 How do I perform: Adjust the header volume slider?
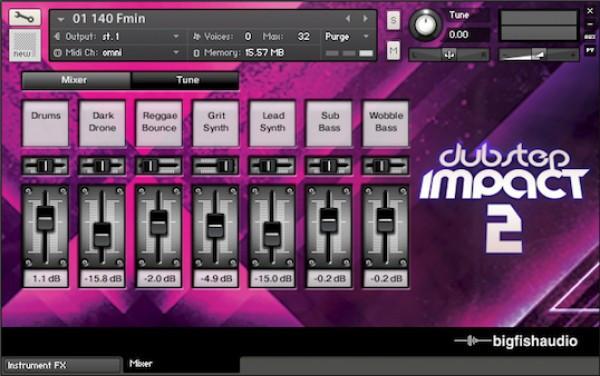pos(538,55)
